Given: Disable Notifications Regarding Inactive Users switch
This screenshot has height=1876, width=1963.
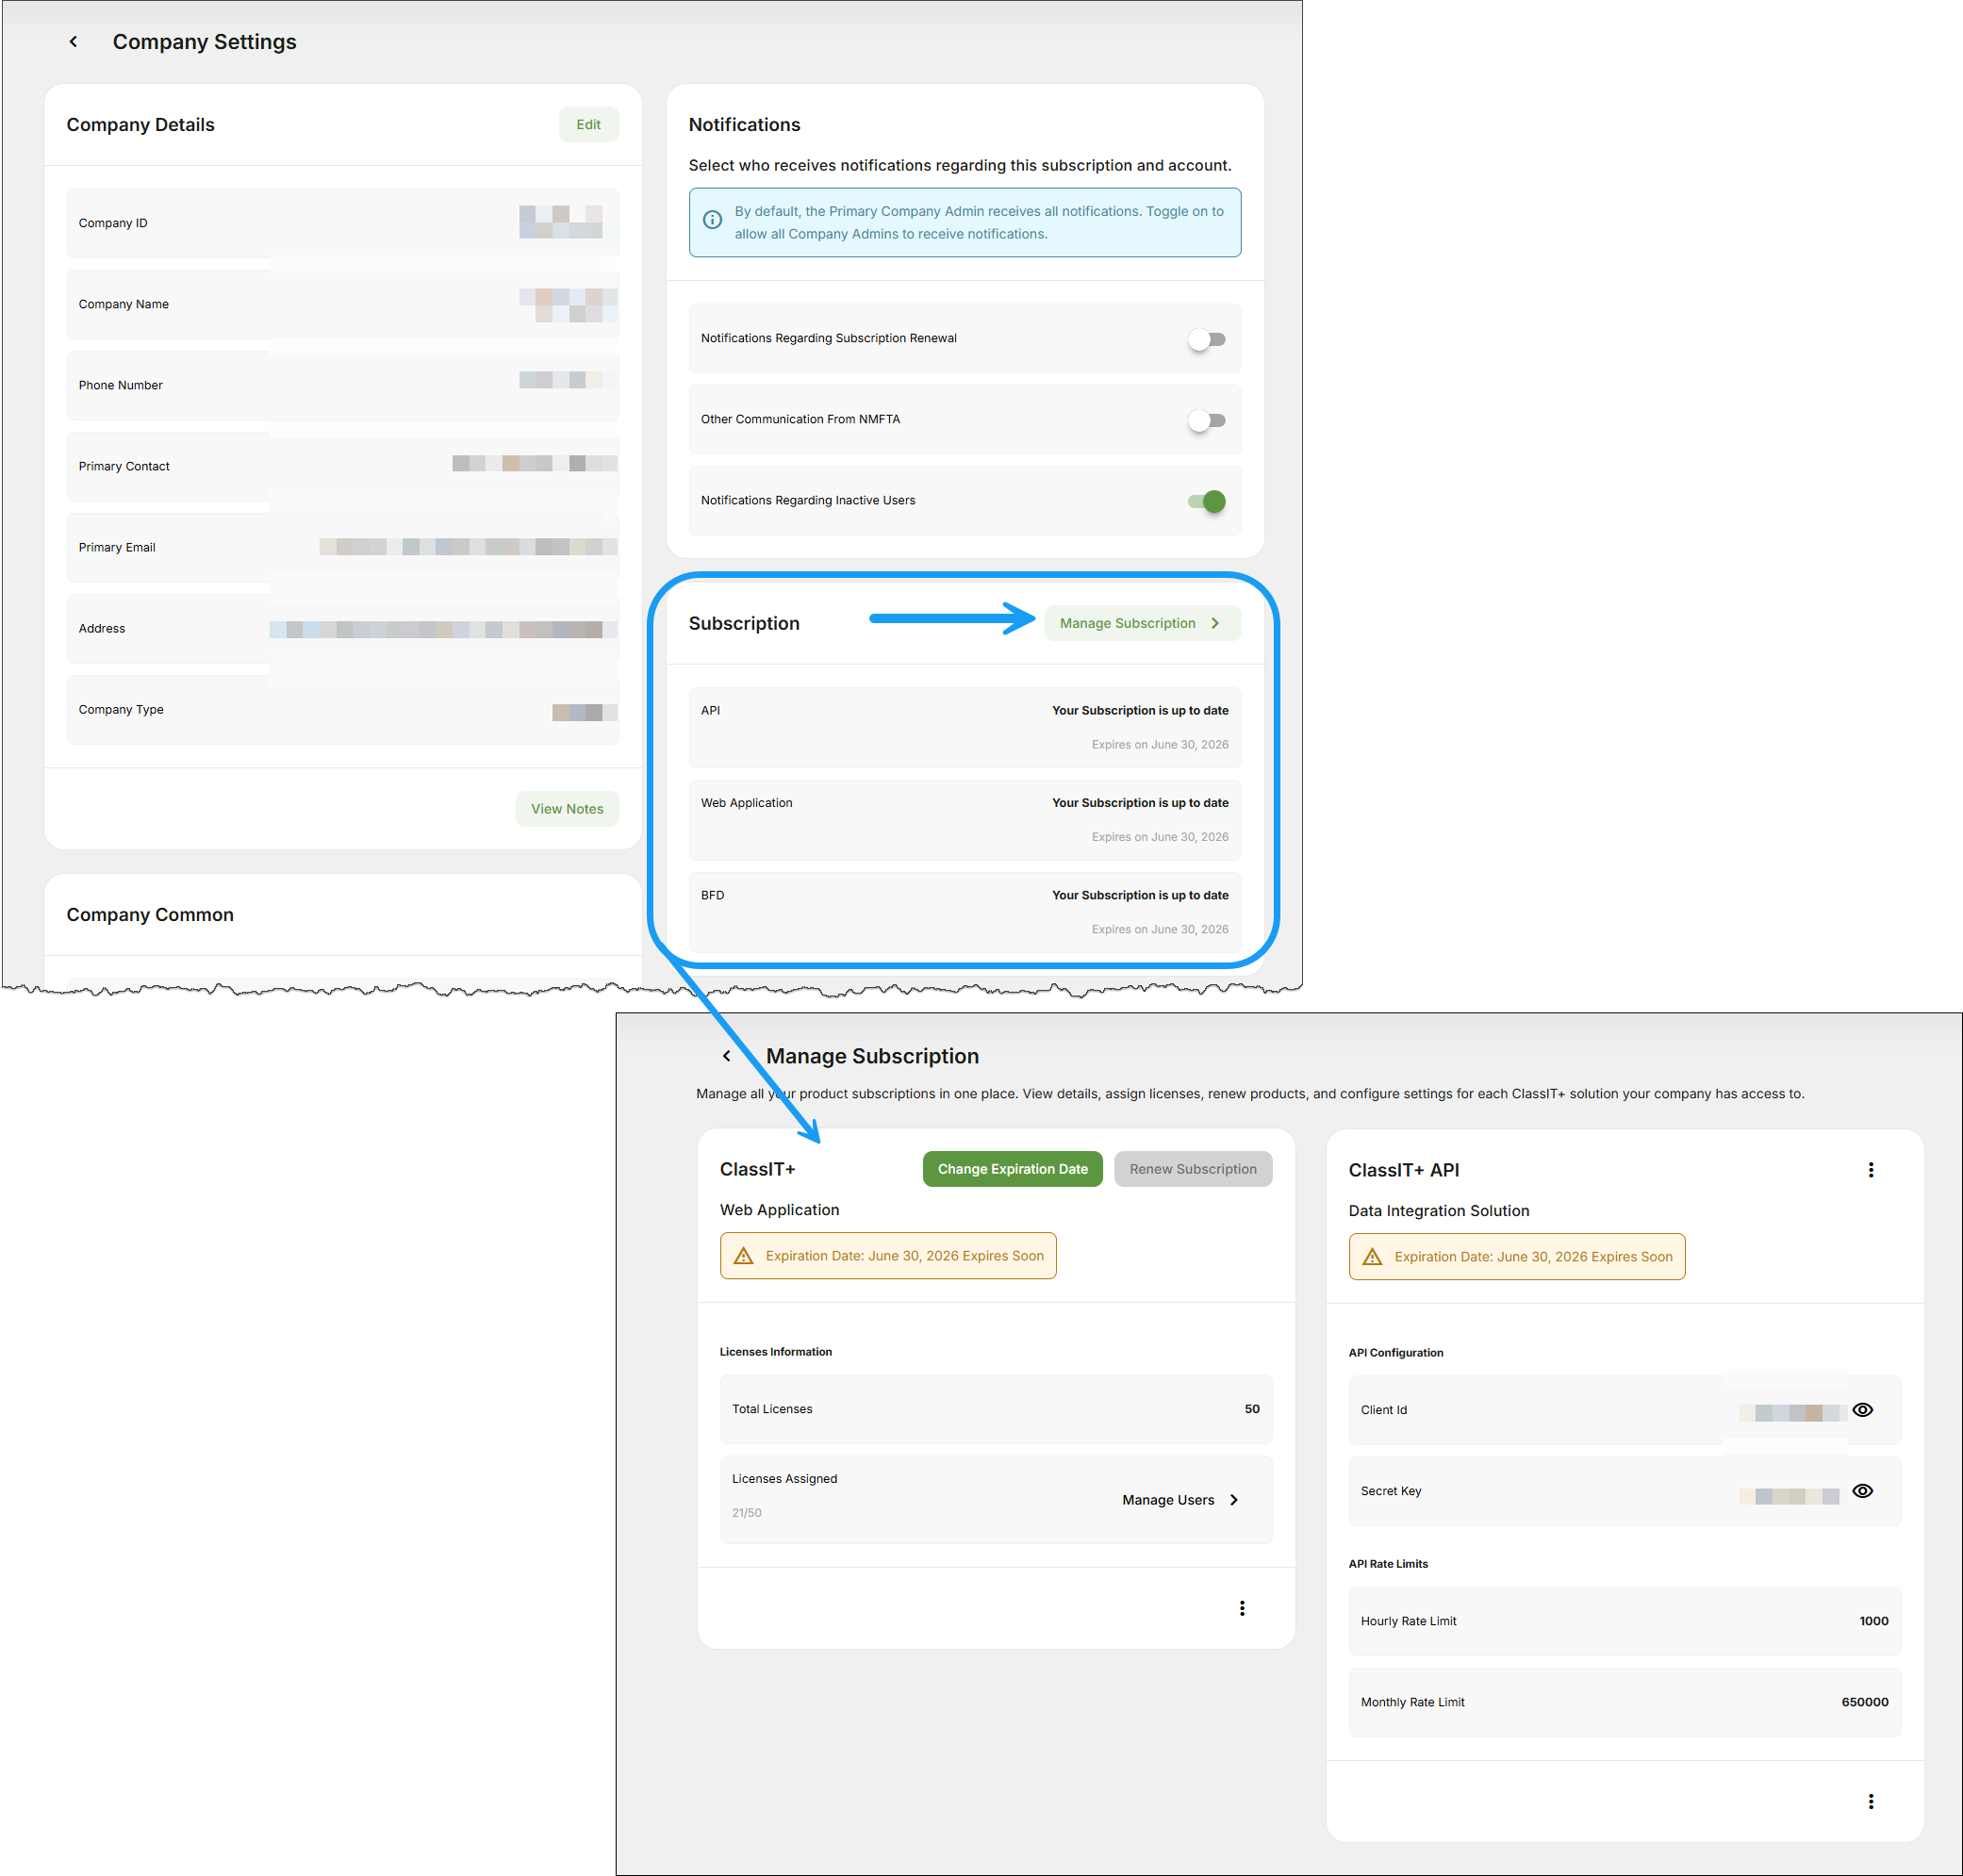Looking at the screenshot, I should tap(1206, 502).
